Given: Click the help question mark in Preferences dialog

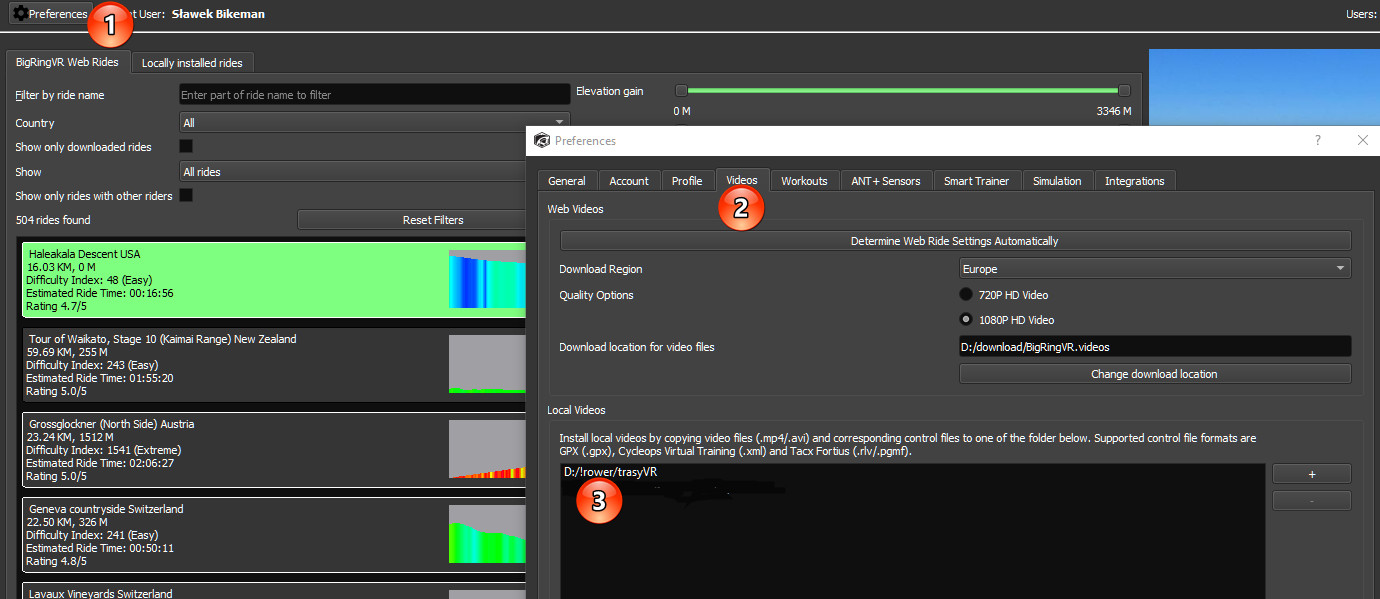Looking at the screenshot, I should click(1317, 140).
